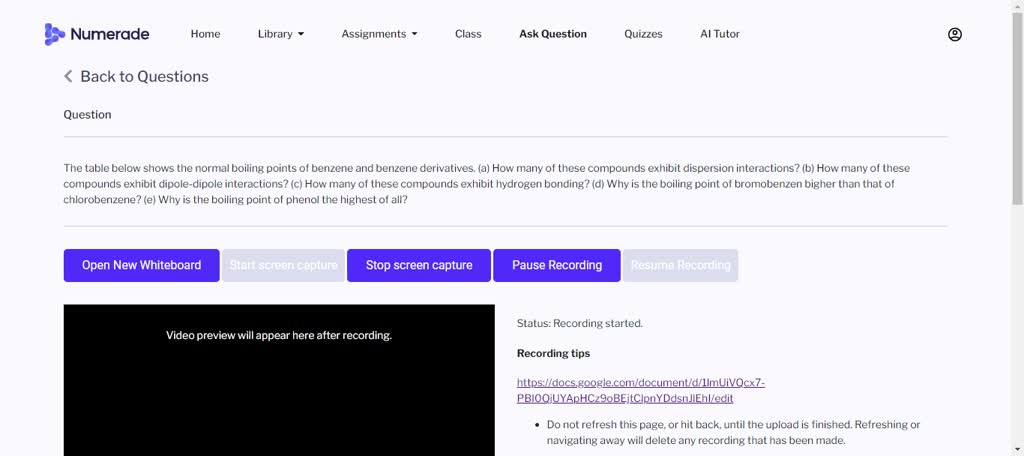Navigate to Quizzes

pyautogui.click(x=643, y=34)
